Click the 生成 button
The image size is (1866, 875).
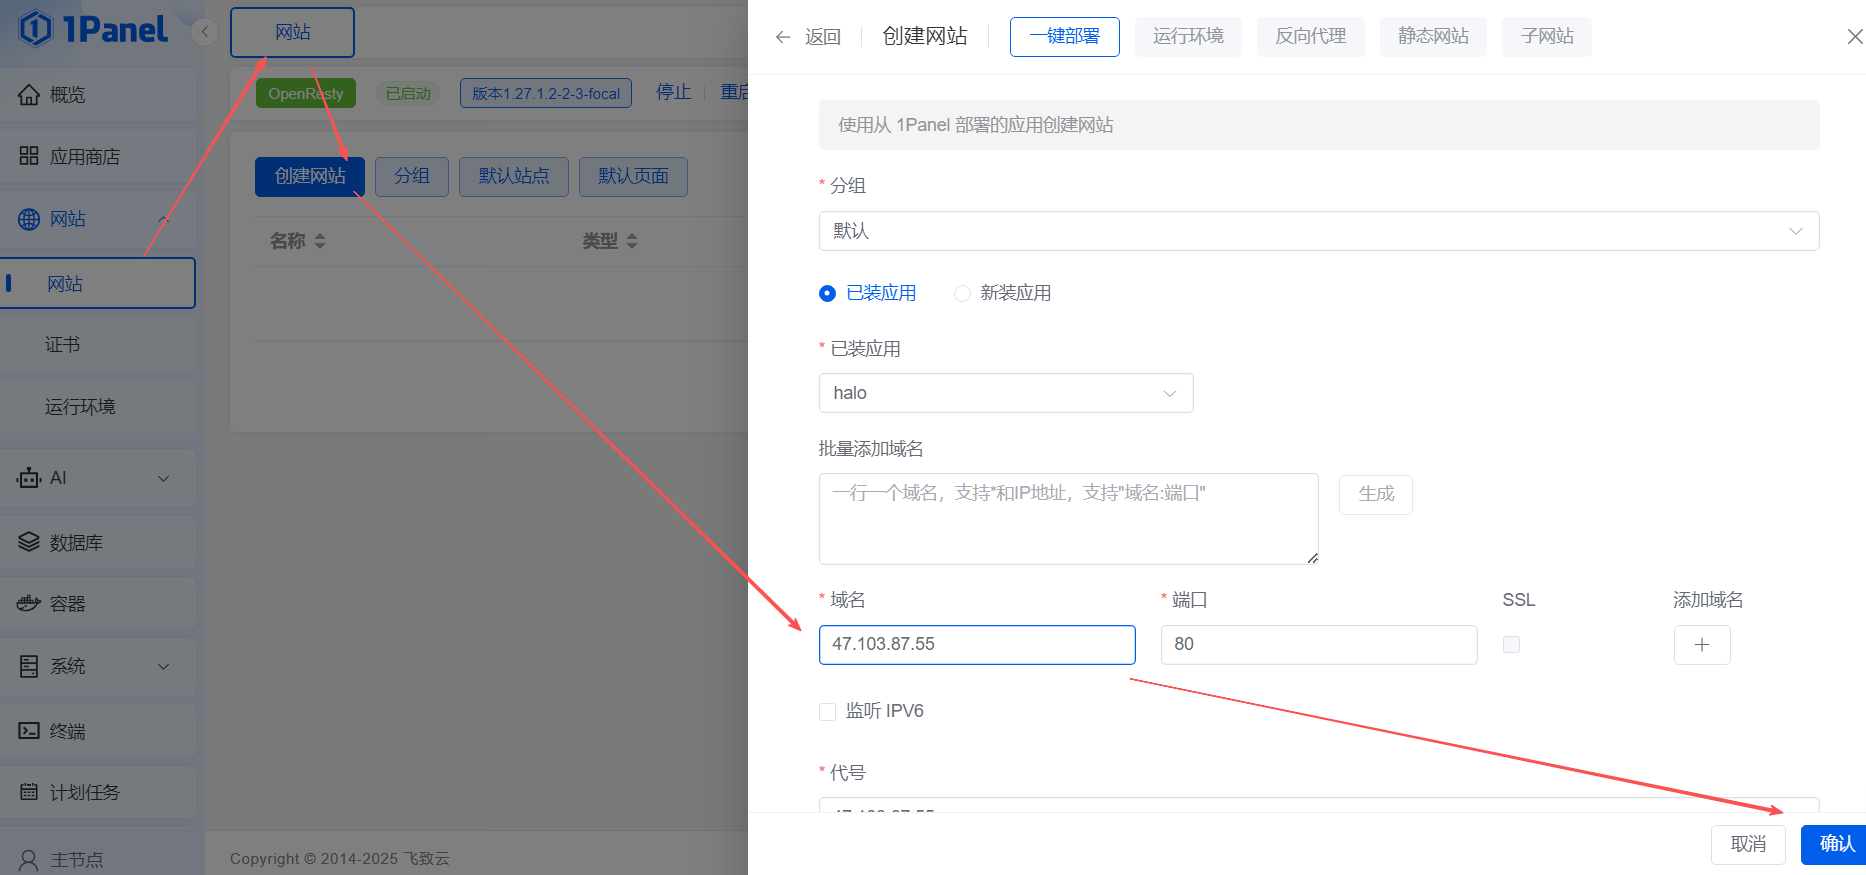coord(1375,494)
